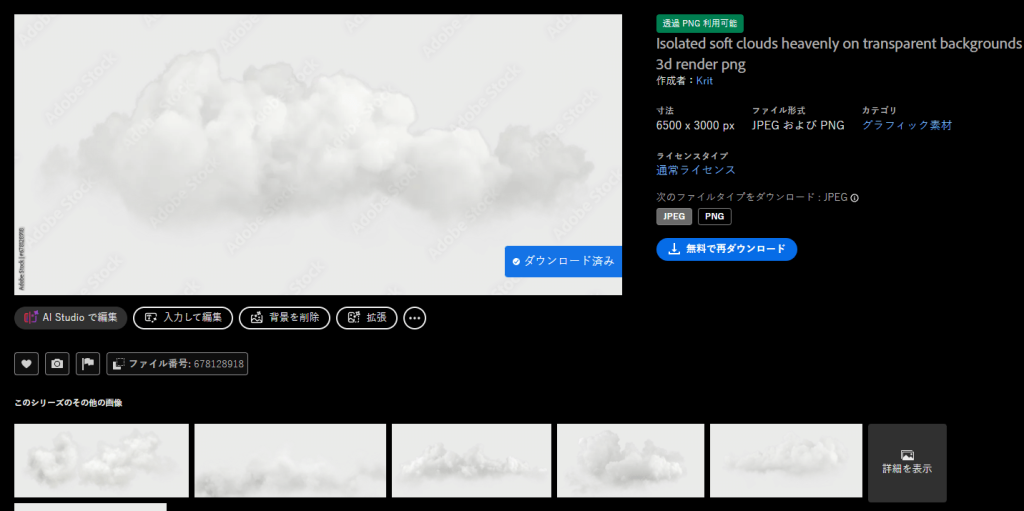Click the ダウンロード済み badge on the preview
1024x511 pixels.
coord(563,261)
